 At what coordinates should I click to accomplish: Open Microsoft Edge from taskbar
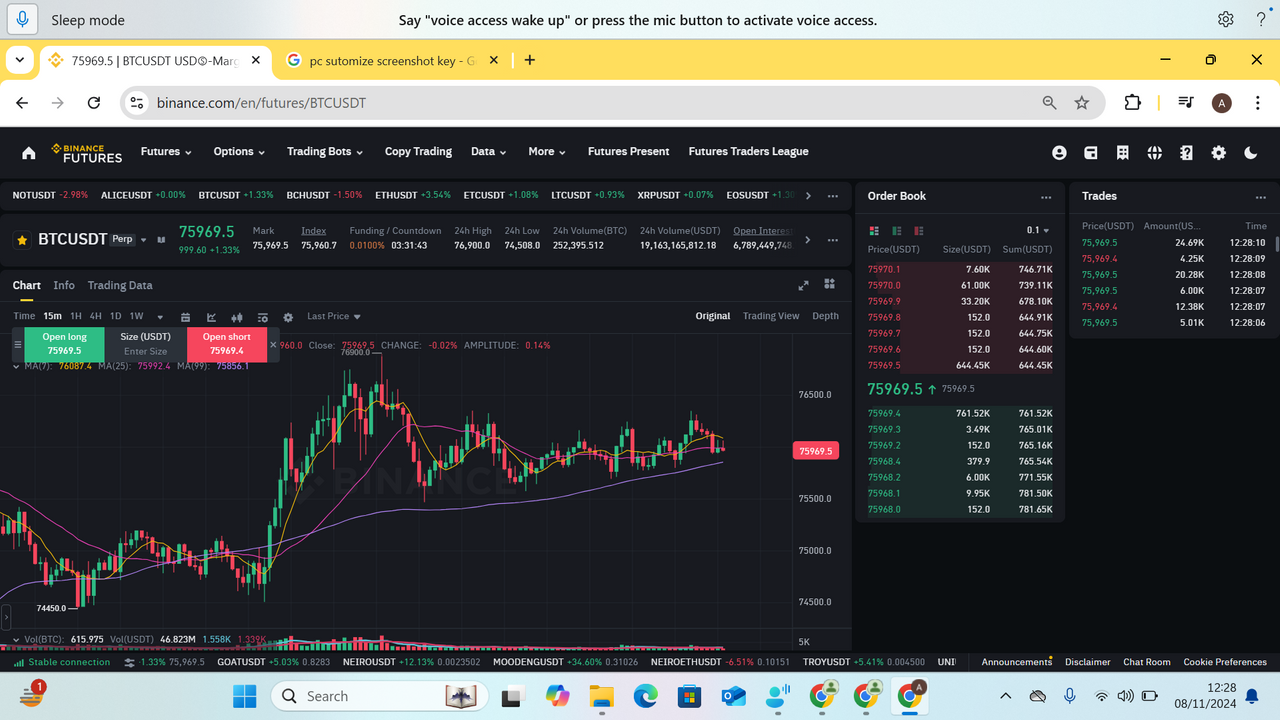point(645,695)
